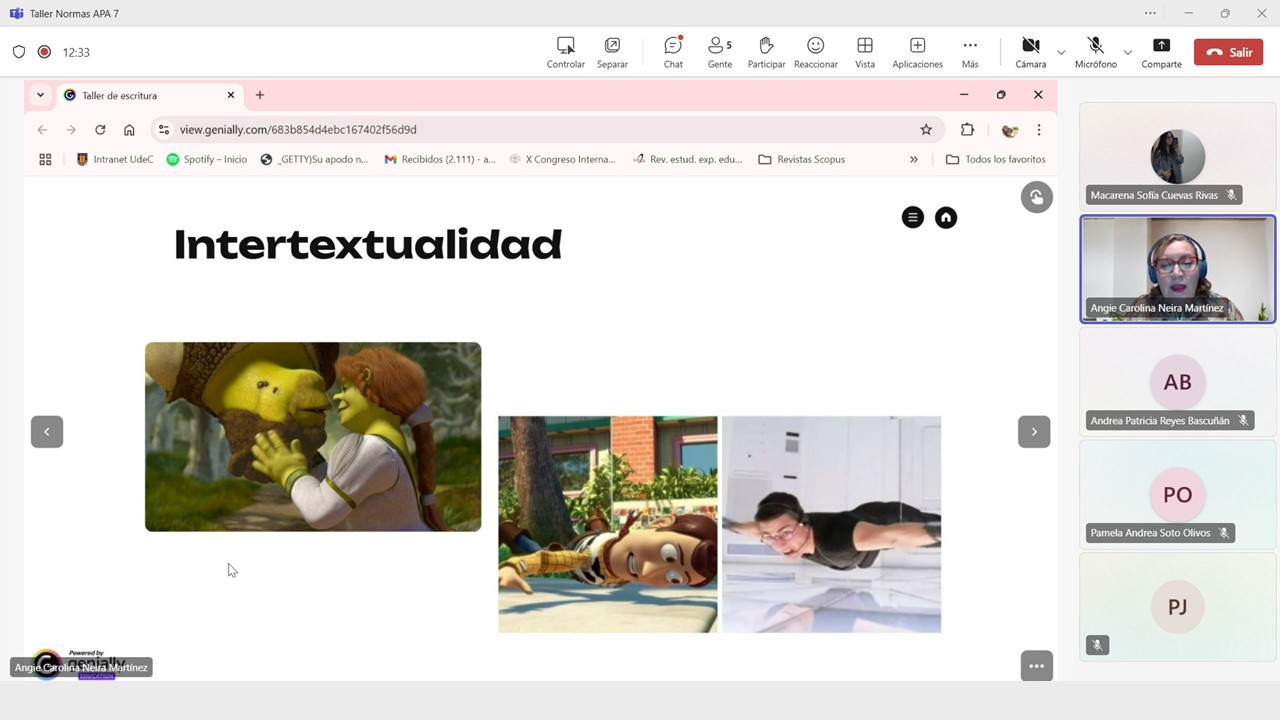Open Genially bottom more options button
Viewport: 1280px width, 720px height.
pyautogui.click(x=1037, y=666)
